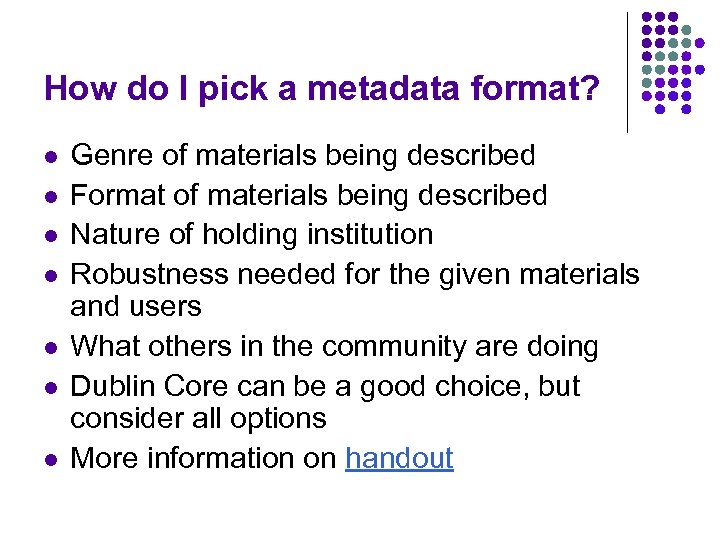Image resolution: width=720 pixels, height=540 pixels.
Task: Select 'What others in the community are doing'
Action: [x=336, y=347]
